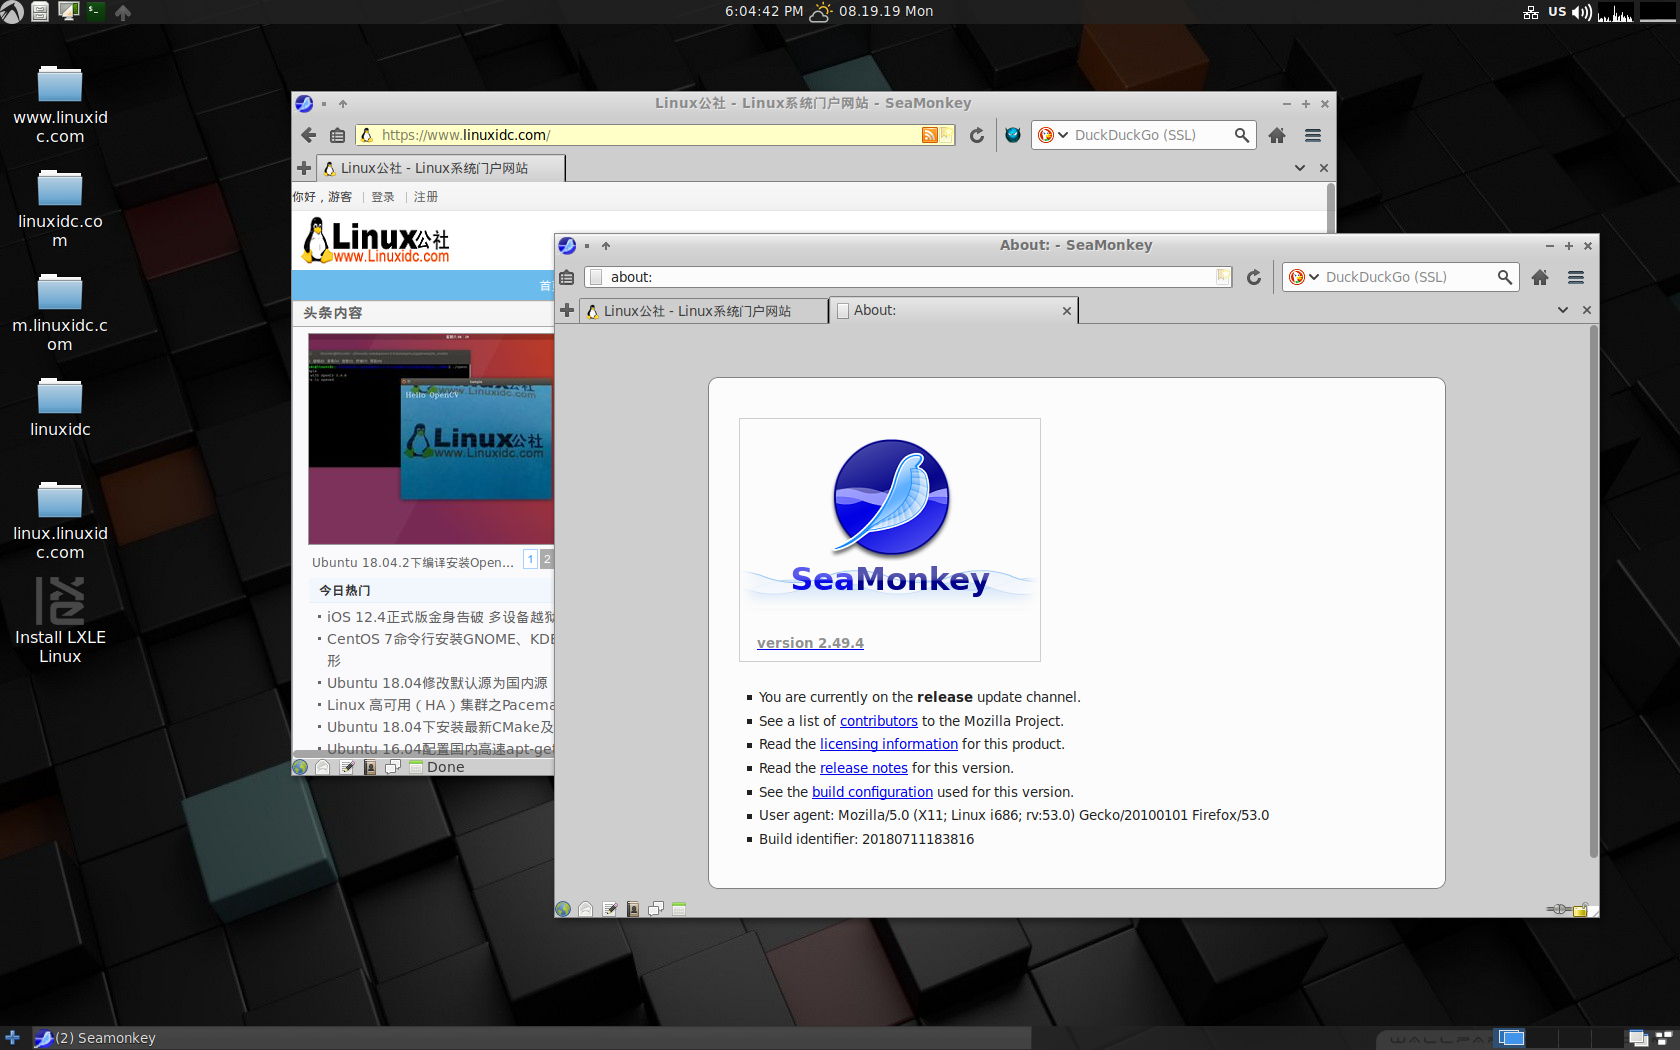
Task: Reload the About: page with the refresh icon
Action: (x=1254, y=277)
